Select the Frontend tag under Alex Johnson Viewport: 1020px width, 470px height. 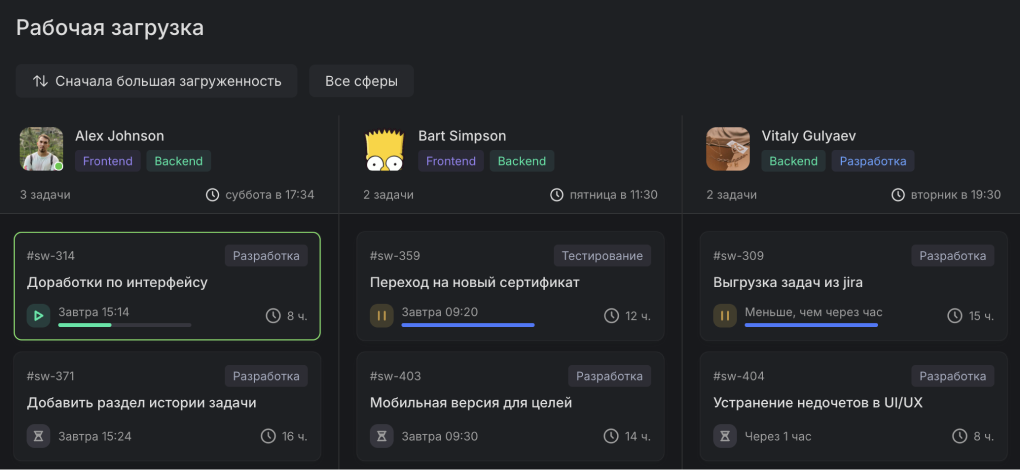[x=108, y=161]
